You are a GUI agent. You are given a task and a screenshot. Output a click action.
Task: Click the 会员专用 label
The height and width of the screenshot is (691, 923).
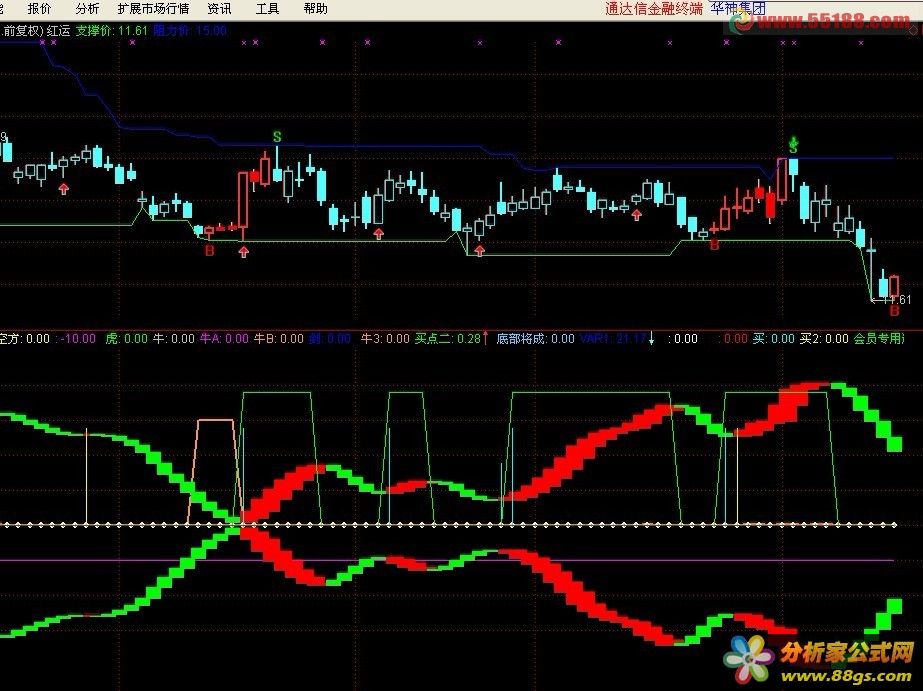pyautogui.click(x=878, y=338)
